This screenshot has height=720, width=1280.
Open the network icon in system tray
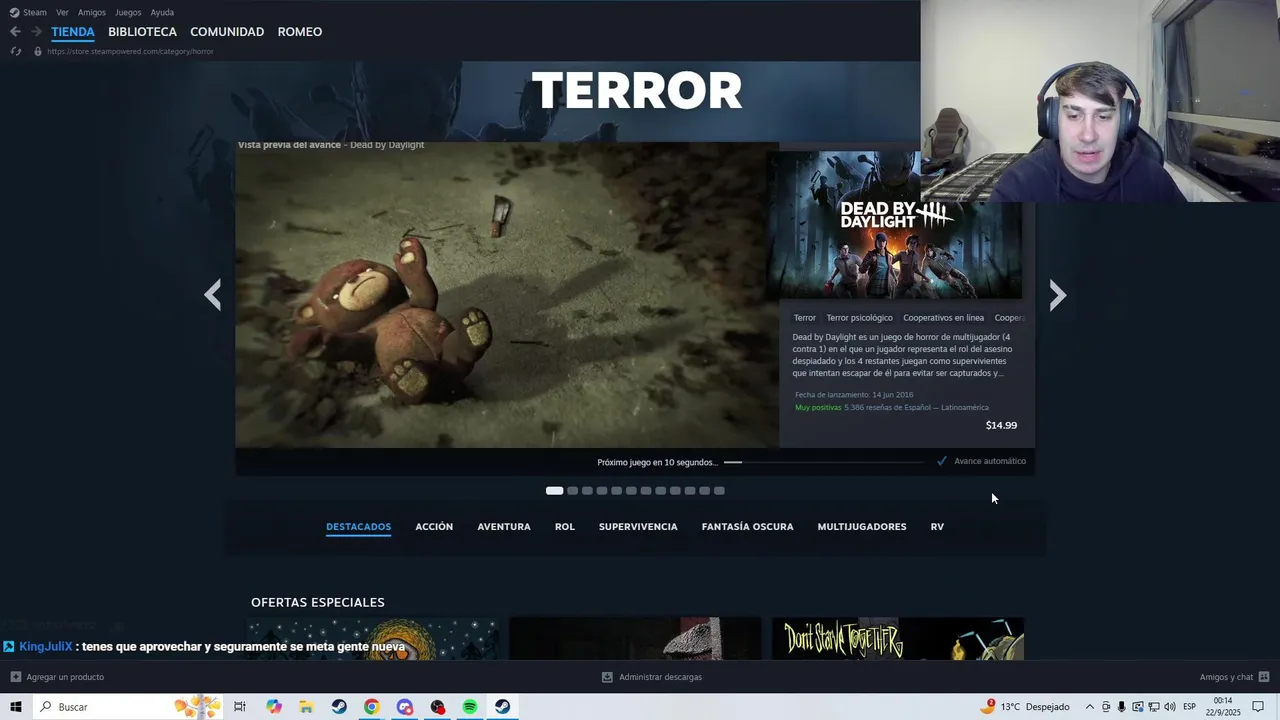[1153, 707]
